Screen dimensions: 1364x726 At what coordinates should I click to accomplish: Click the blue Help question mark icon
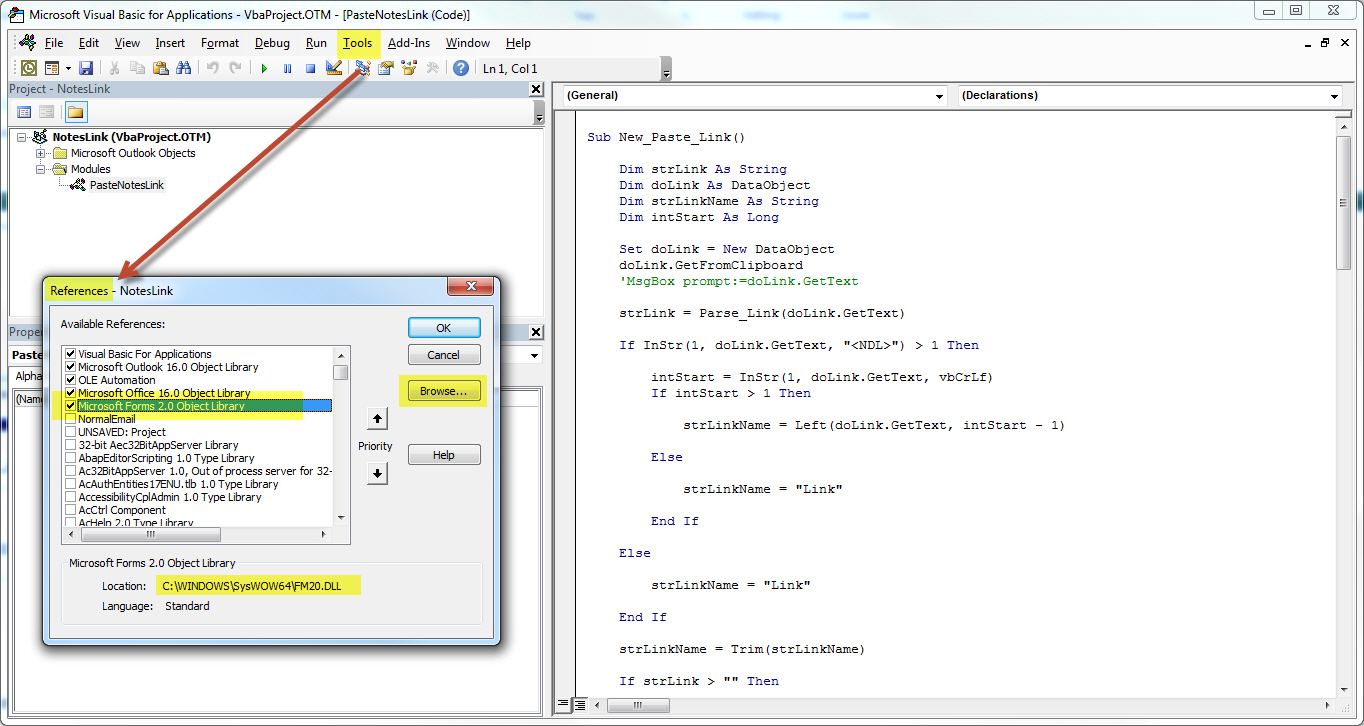point(460,68)
